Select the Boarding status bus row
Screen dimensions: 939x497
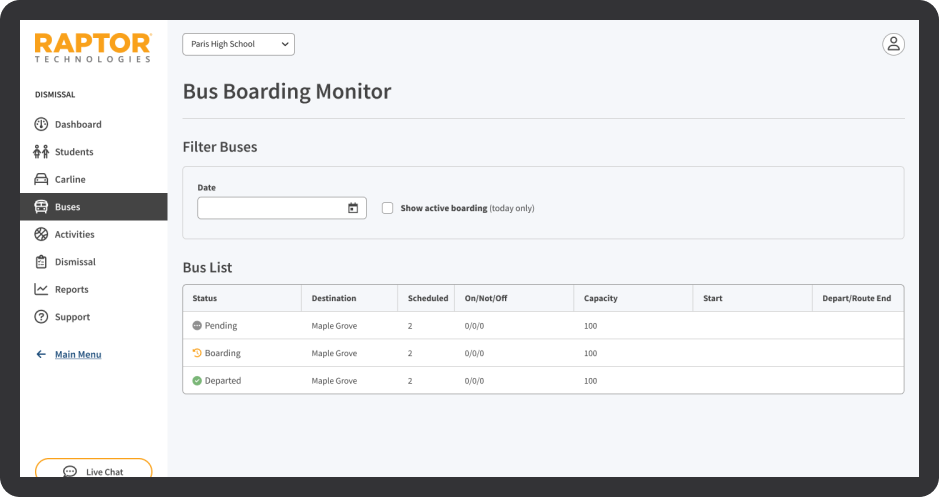[542, 353]
